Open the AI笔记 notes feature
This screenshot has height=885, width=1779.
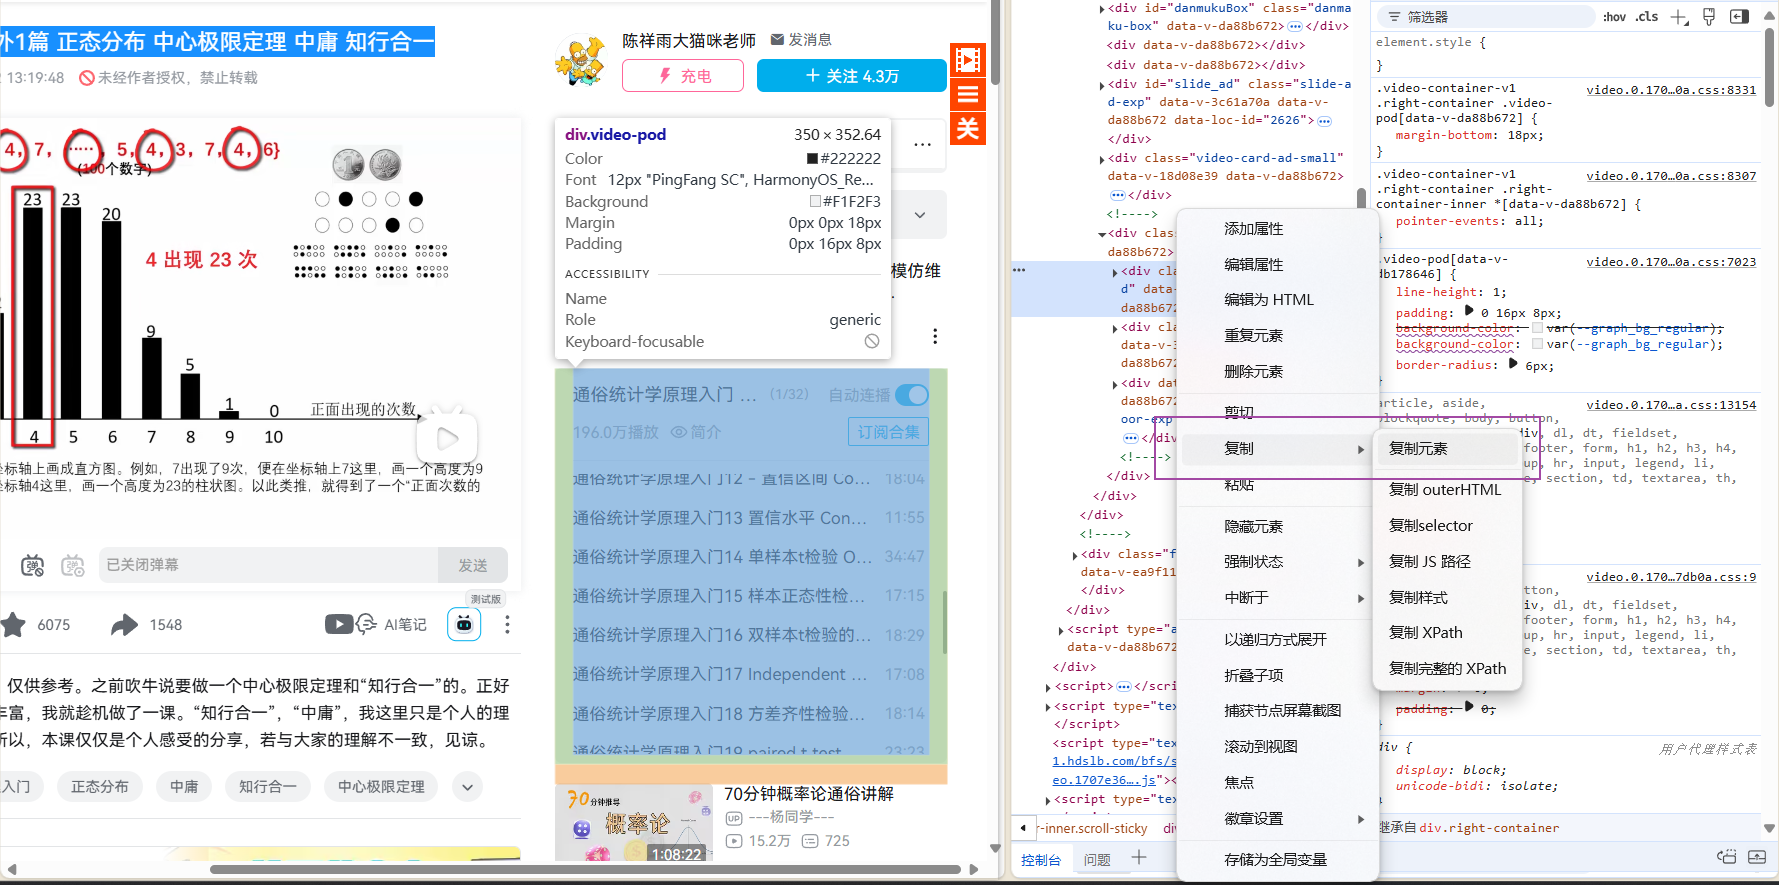[376, 624]
